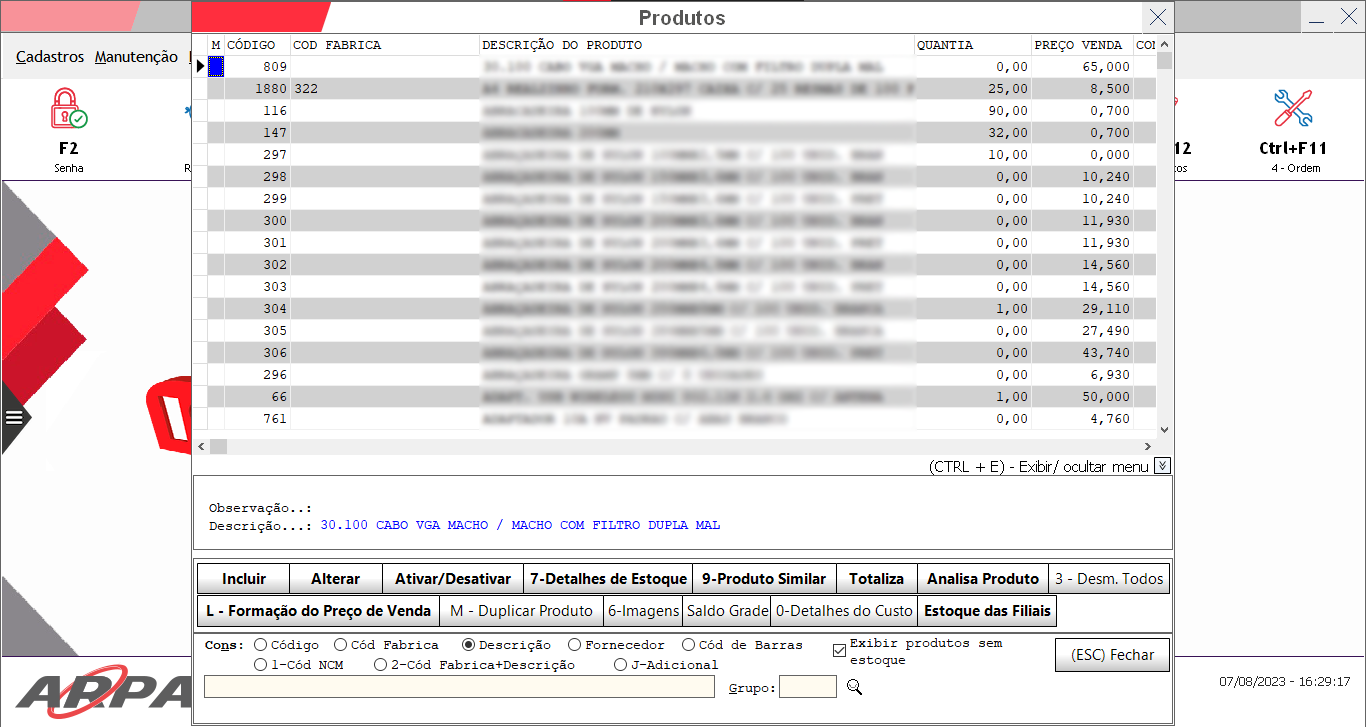Image resolution: width=1366 pixels, height=727 pixels.
Task: Open L - Formação do Preço de Venda
Action: click(318, 611)
